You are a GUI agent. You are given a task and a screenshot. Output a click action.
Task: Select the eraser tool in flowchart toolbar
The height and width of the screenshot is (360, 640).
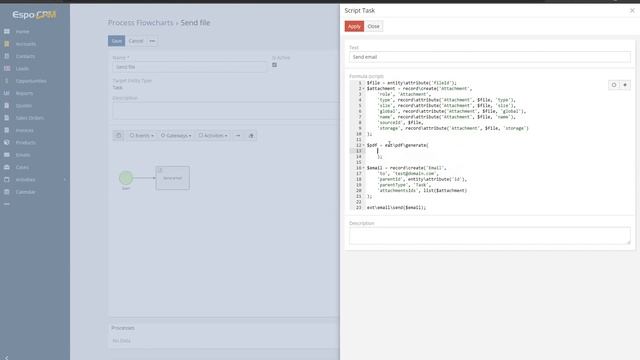pyautogui.click(x=251, y=135)
